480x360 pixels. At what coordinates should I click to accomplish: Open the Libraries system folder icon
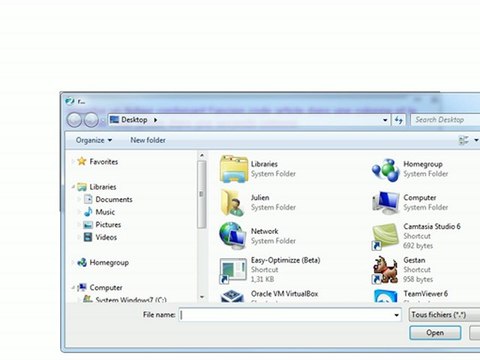click(234, 169)
